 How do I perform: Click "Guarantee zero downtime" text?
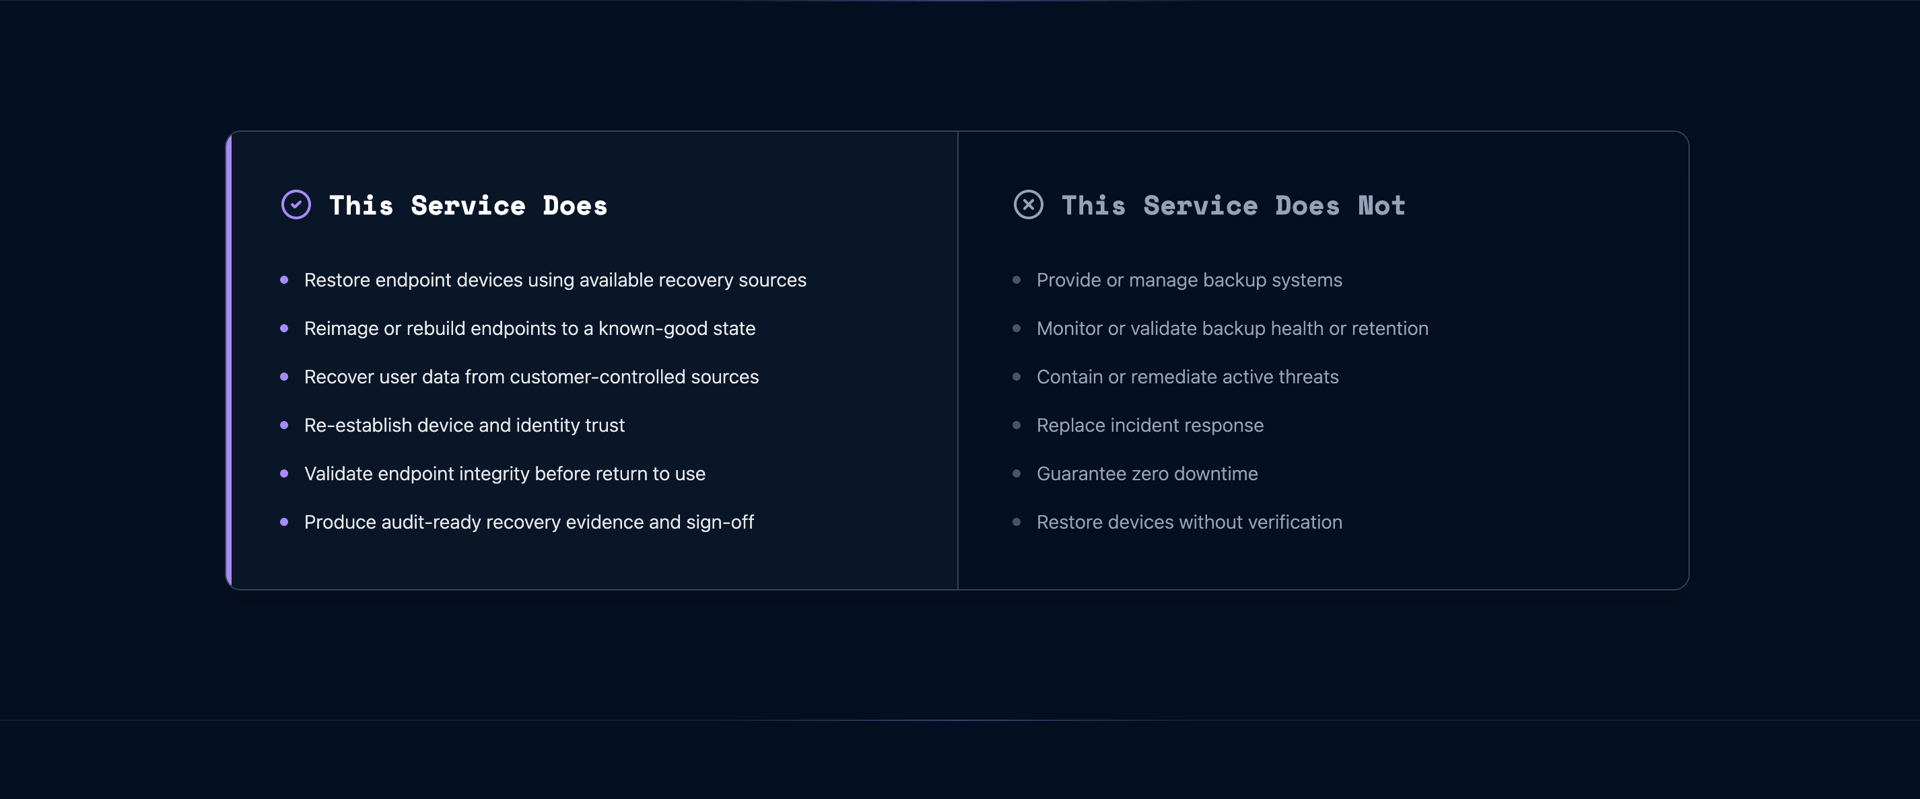pos(1146,474)
